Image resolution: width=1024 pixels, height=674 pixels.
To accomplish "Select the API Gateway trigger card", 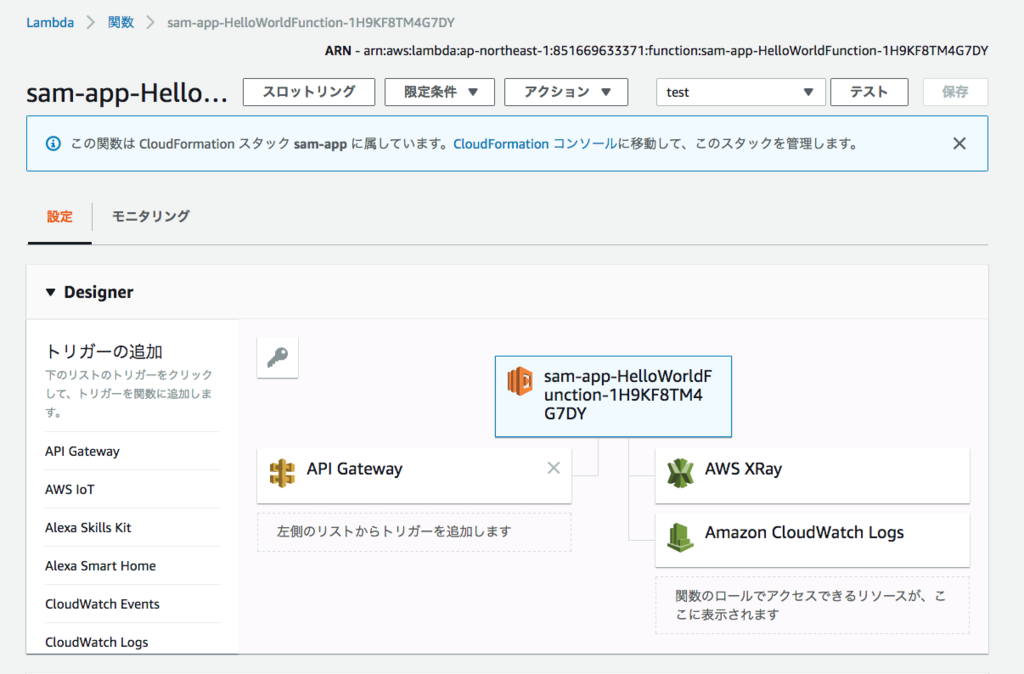I will pyautogui.click(x=414, y=475).
